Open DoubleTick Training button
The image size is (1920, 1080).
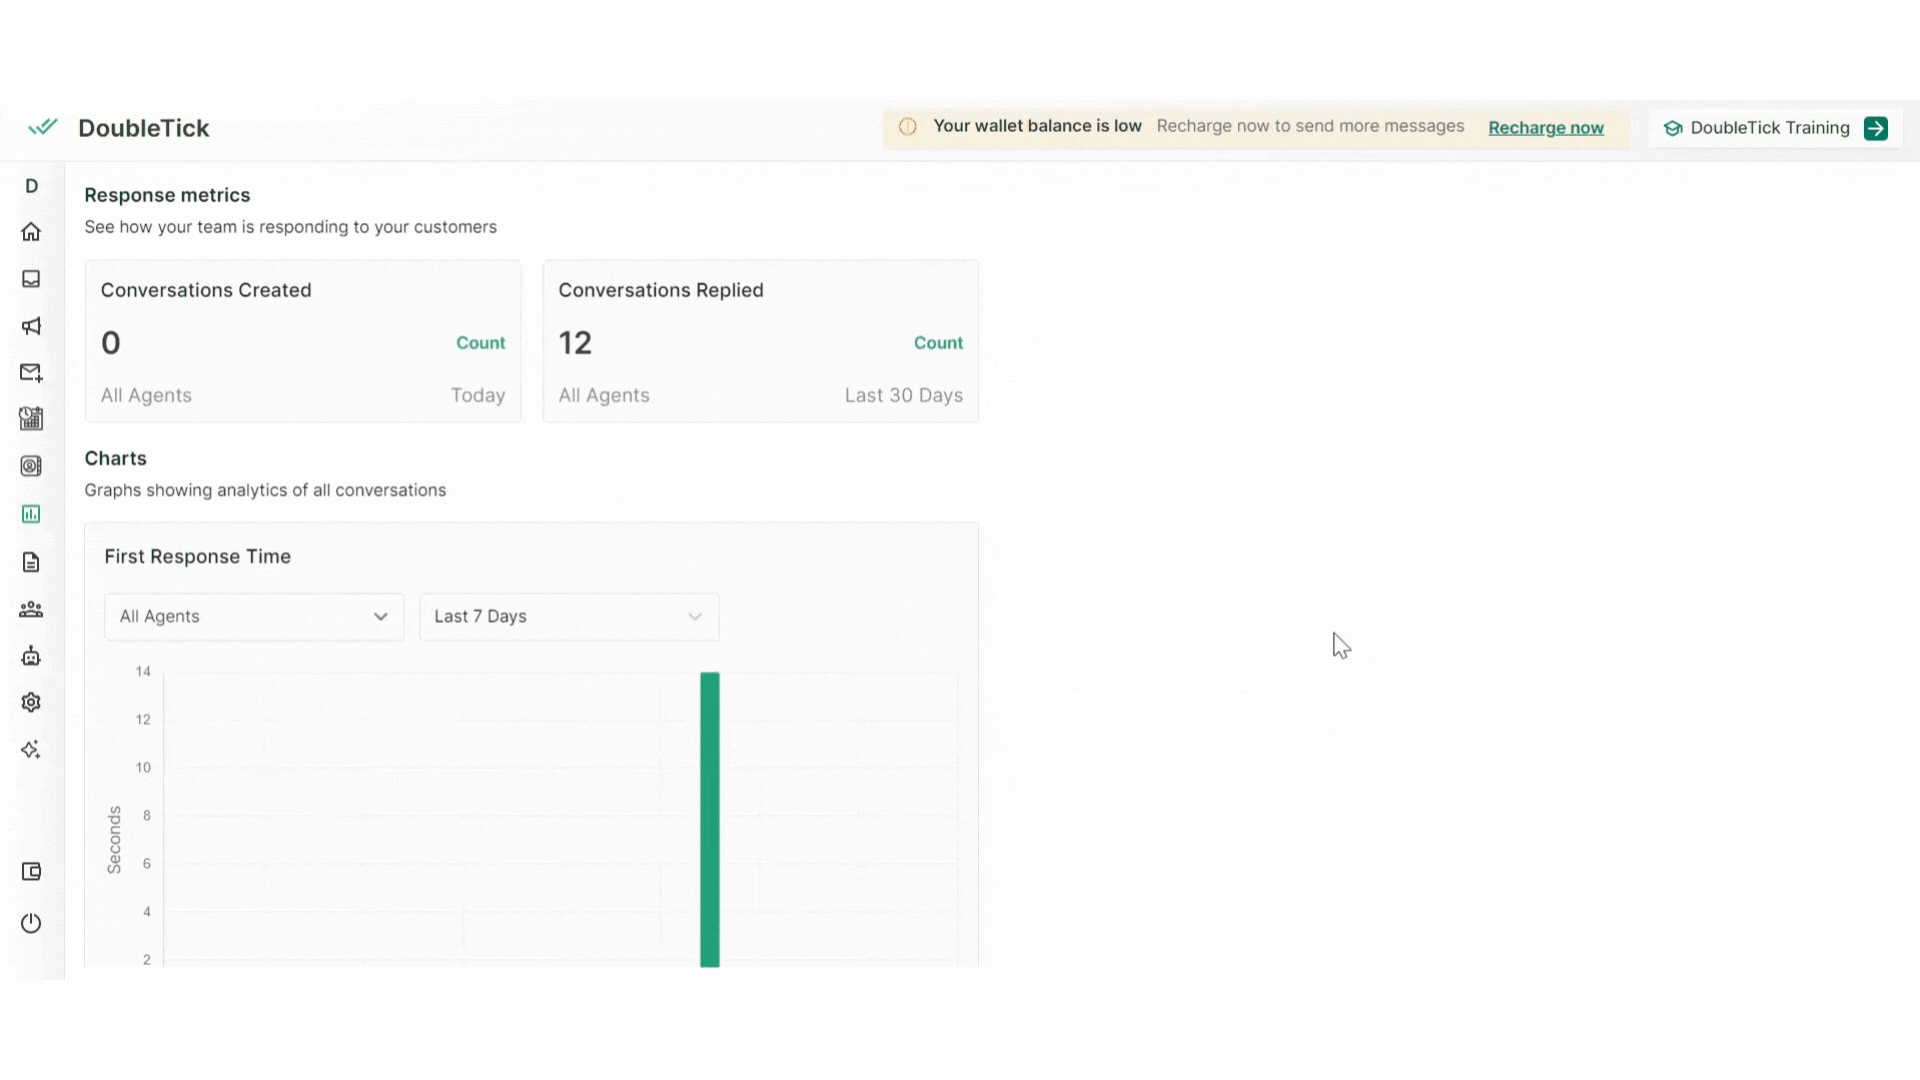point(1775,128)
